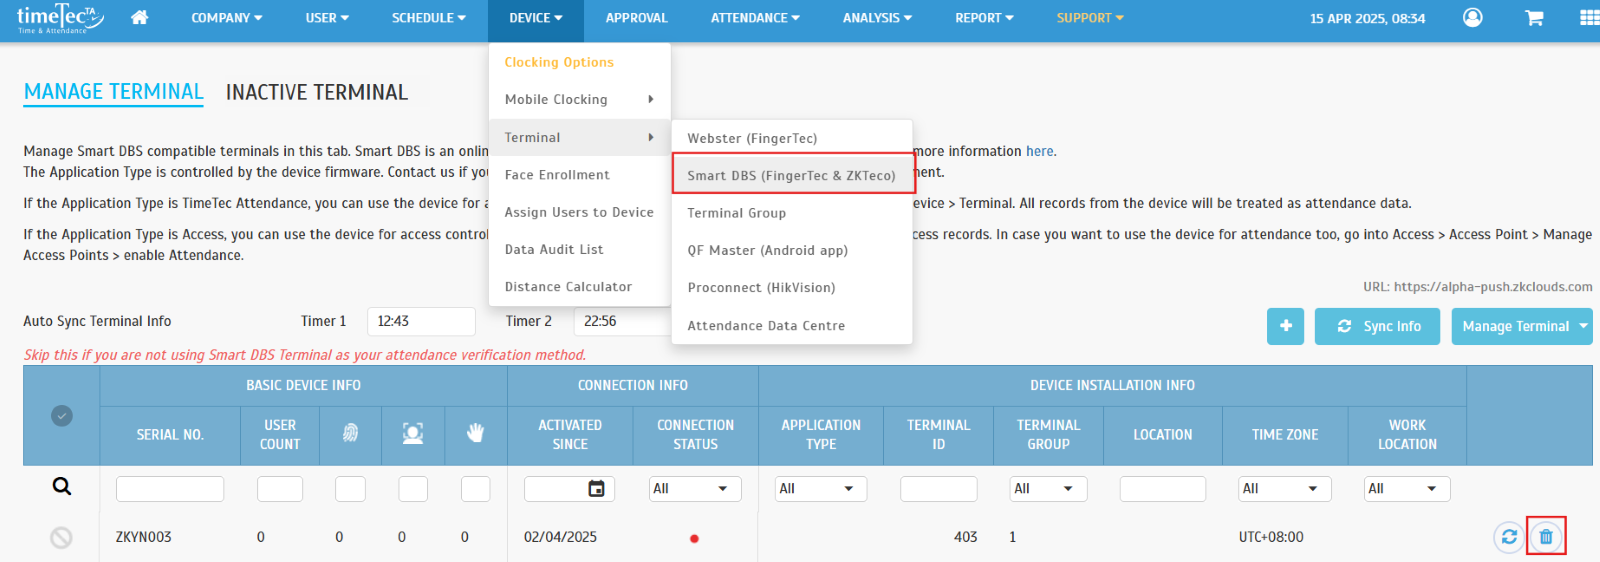This screenshot has height=562, width=1600.
Task: Click the terminal ID 403 cell
Action: tap(965, 537)
